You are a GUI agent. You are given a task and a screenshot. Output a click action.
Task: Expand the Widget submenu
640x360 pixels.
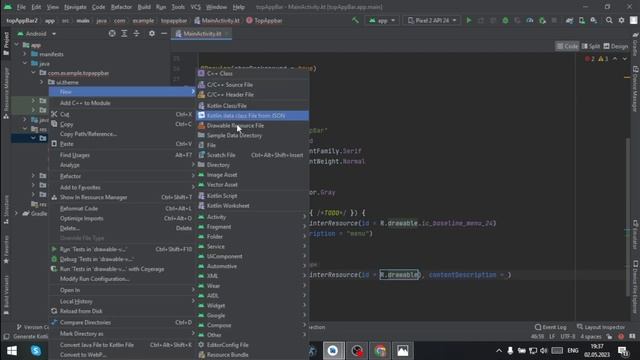pos(252,305)
